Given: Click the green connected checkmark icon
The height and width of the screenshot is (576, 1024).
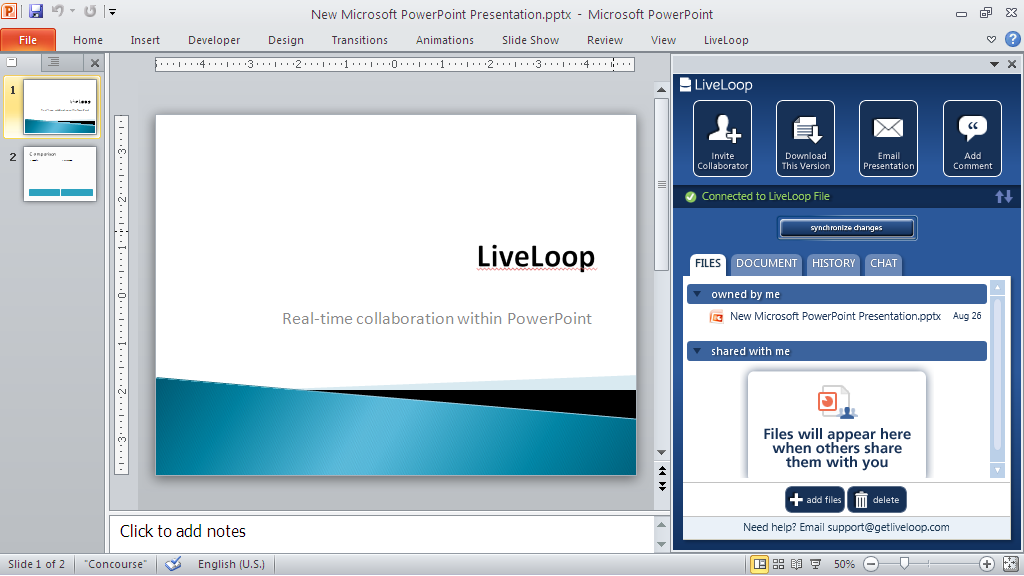Looking at the screenshot, I should [690, 197].
